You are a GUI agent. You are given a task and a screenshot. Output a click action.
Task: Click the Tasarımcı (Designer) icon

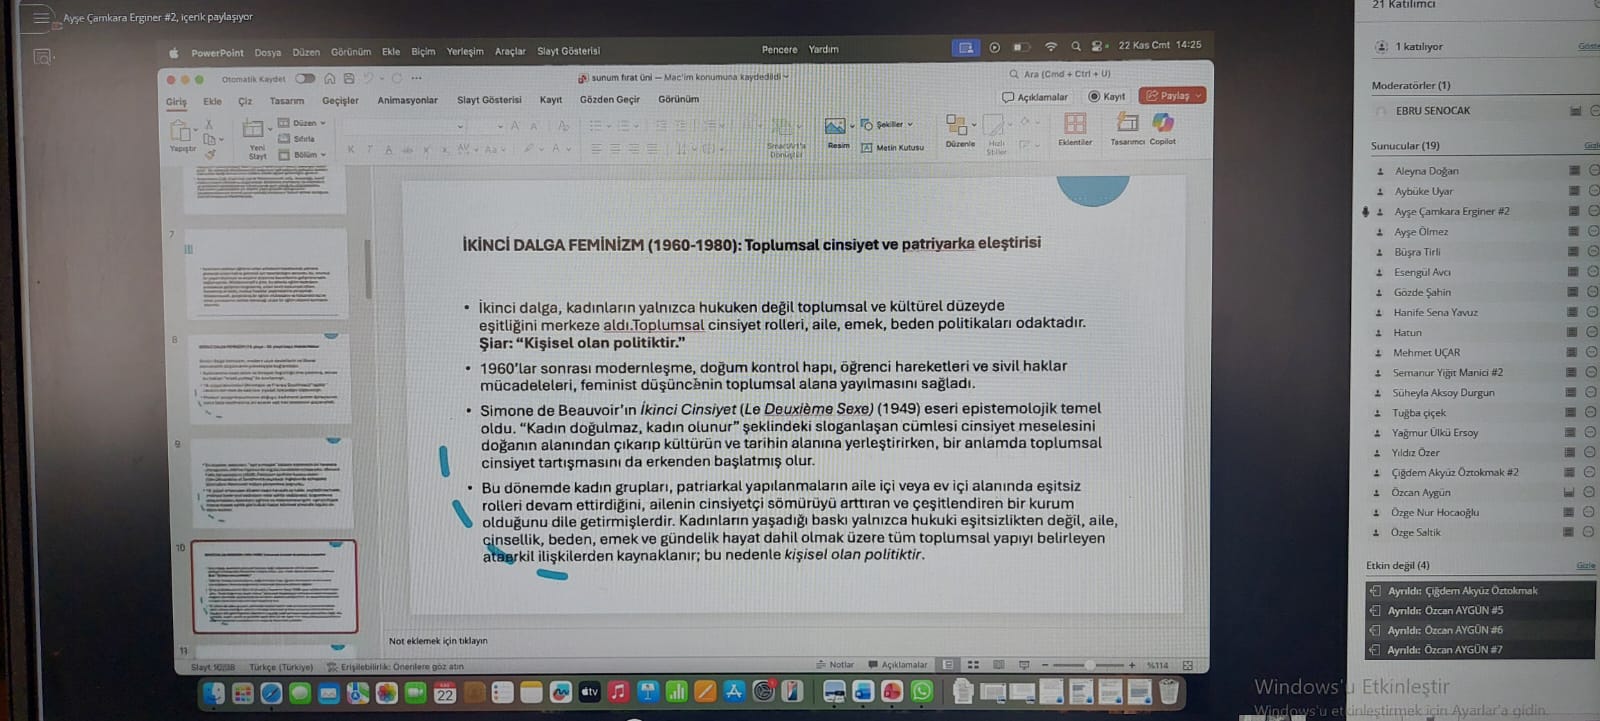tap(1127, 124)
